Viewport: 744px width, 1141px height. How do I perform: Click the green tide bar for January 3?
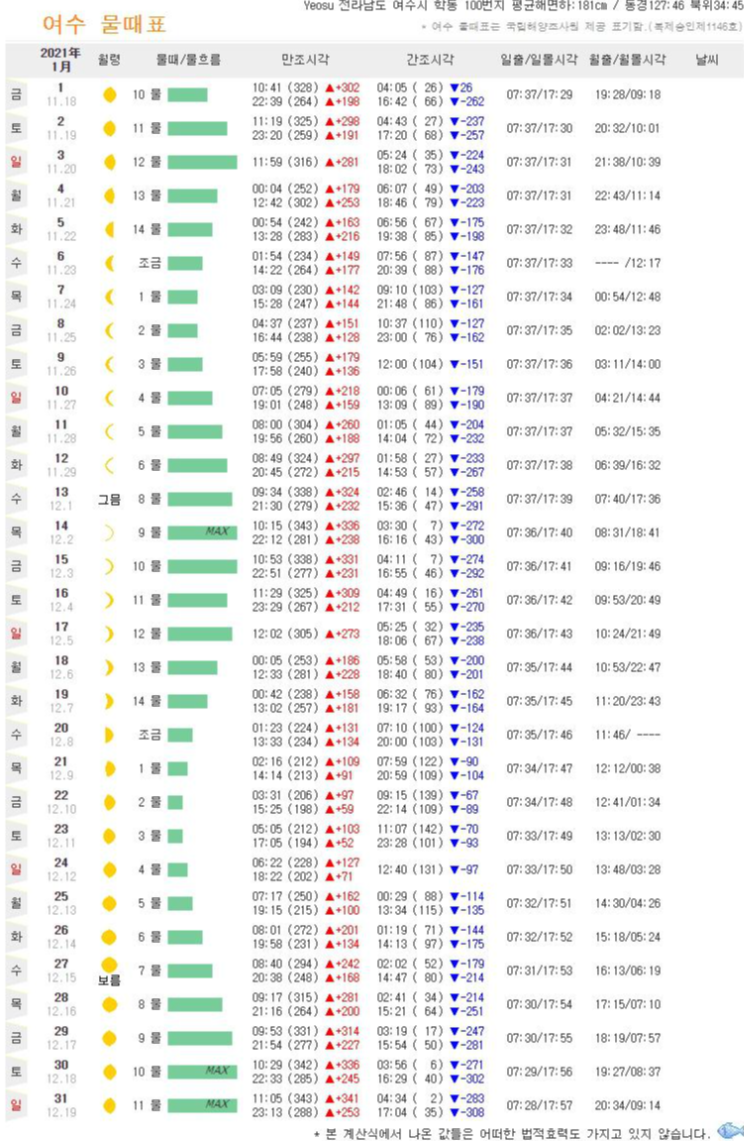[202, 162]
